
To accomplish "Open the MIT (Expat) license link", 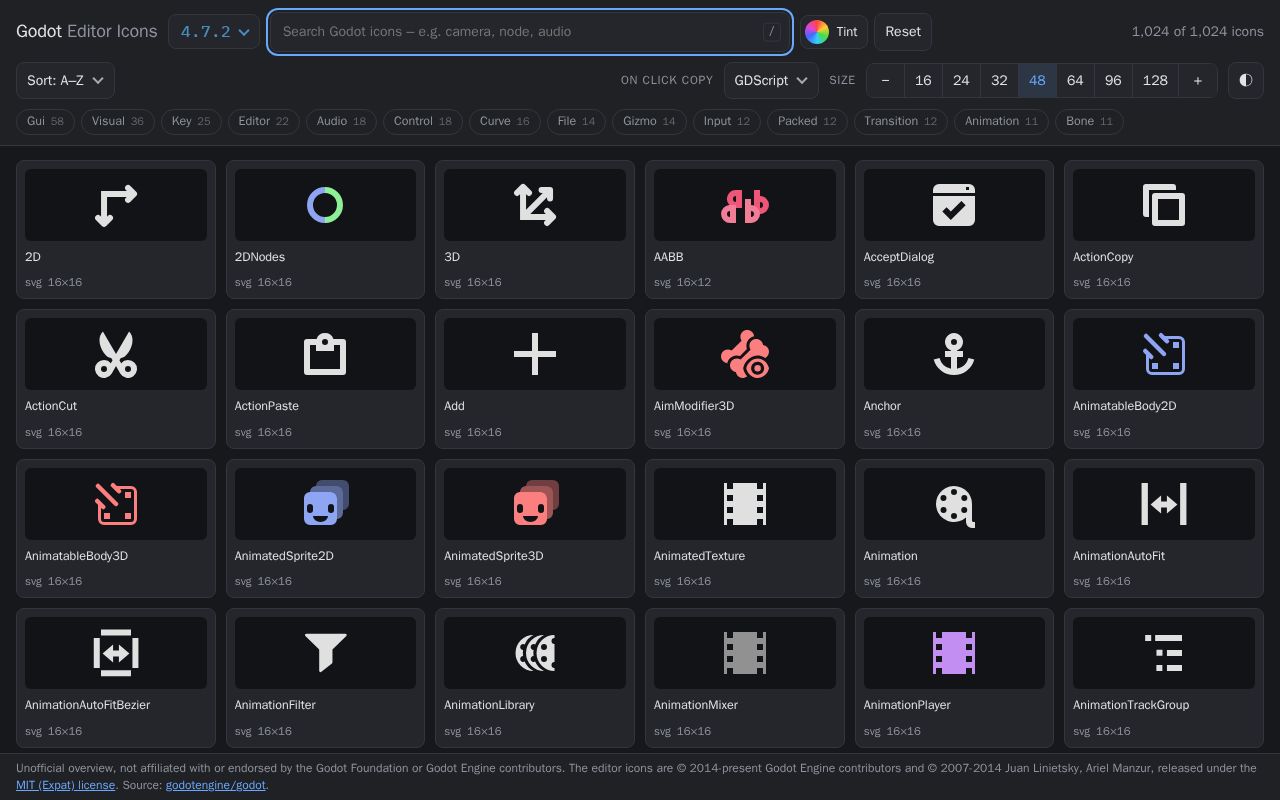I will coord(65,785).
